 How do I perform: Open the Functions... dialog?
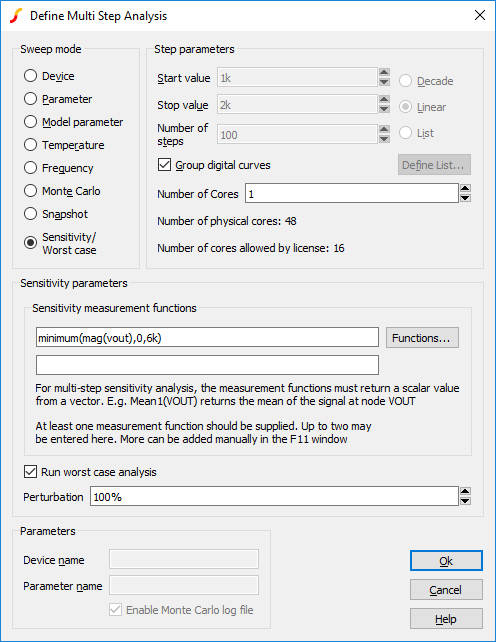tap(422, 338)
